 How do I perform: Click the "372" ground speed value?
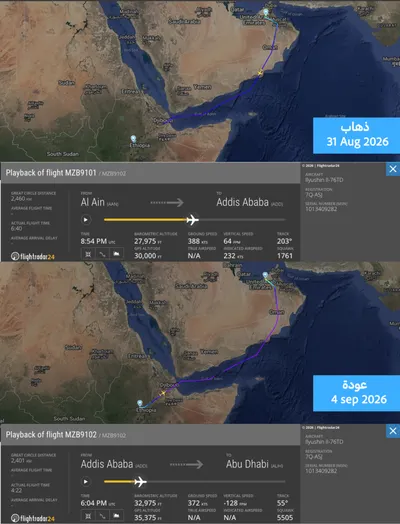coord(194,503)
